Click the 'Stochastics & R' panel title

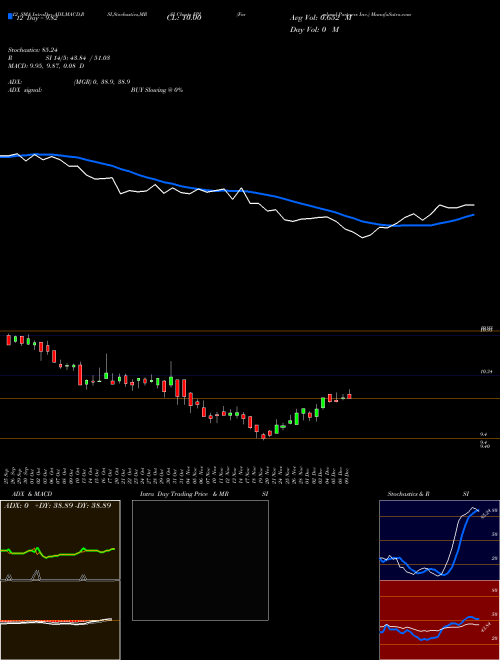coord(409,494)
